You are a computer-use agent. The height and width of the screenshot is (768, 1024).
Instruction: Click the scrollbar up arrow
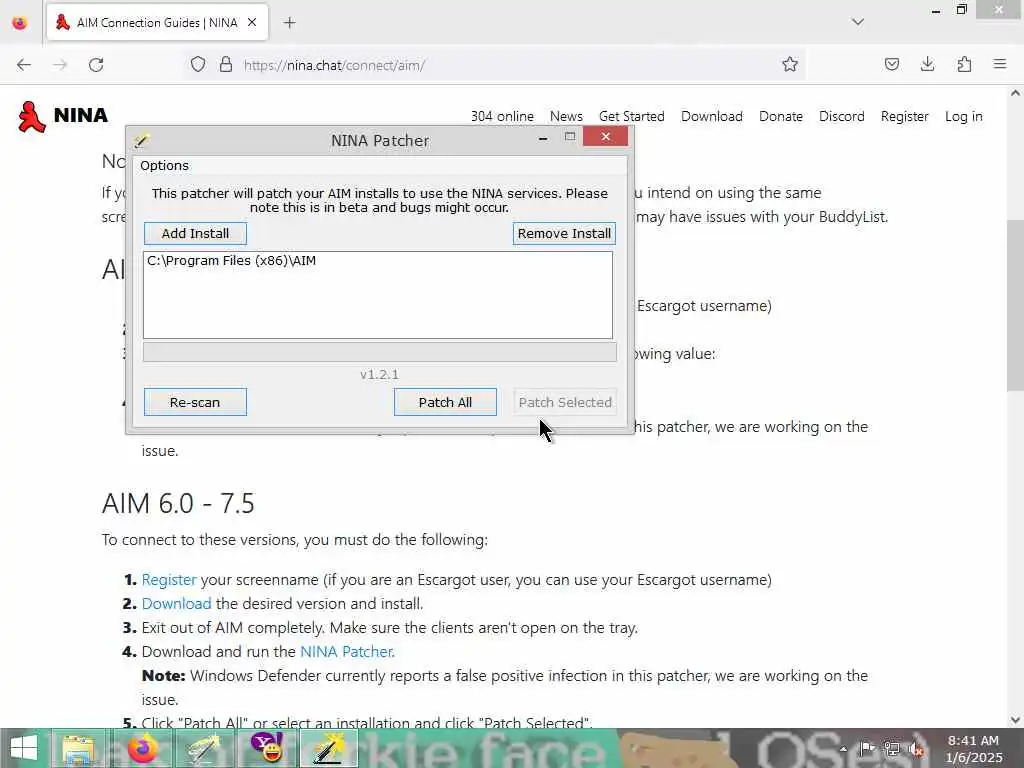tap(1016, 93)
